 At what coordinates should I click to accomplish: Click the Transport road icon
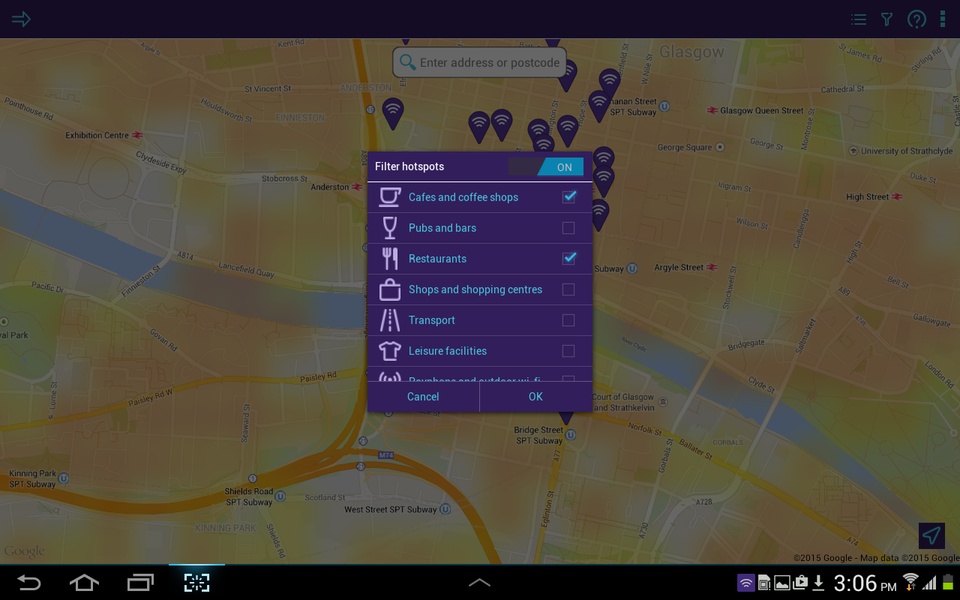(x=389, y=320)
